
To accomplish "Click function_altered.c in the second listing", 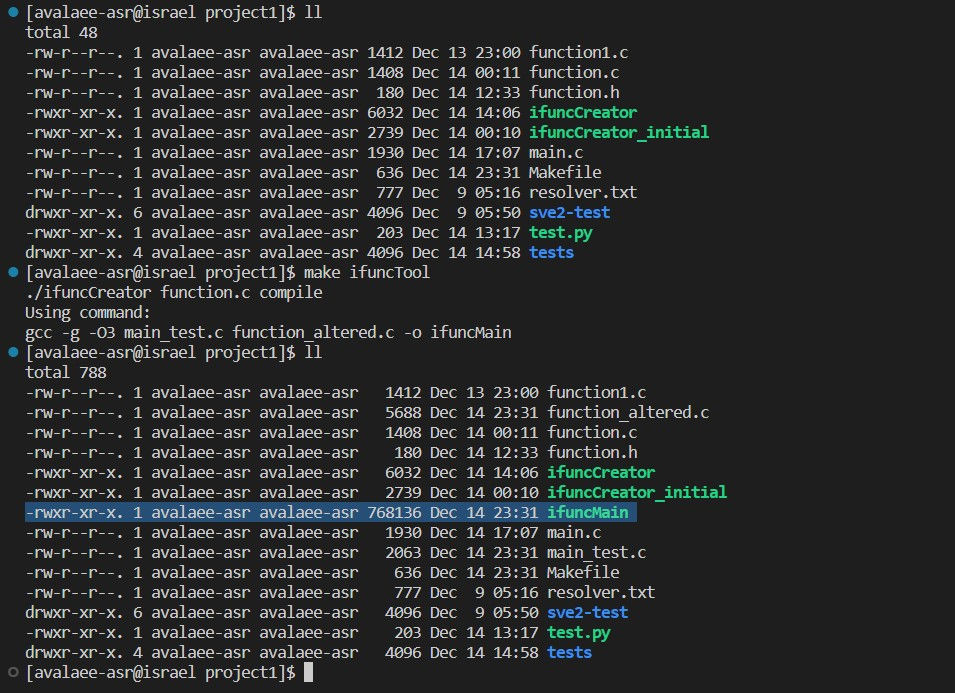I will (628, 412).
